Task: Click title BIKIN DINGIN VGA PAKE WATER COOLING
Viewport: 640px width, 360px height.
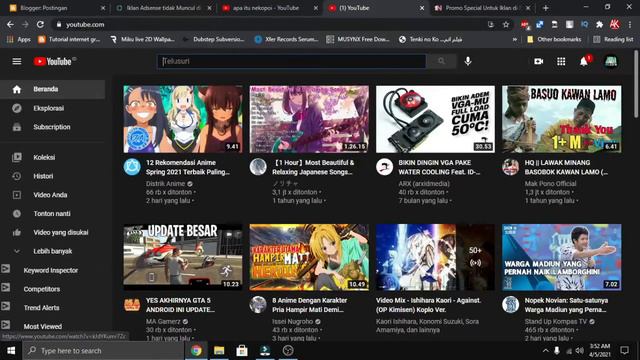Action: tap(439, 167)
